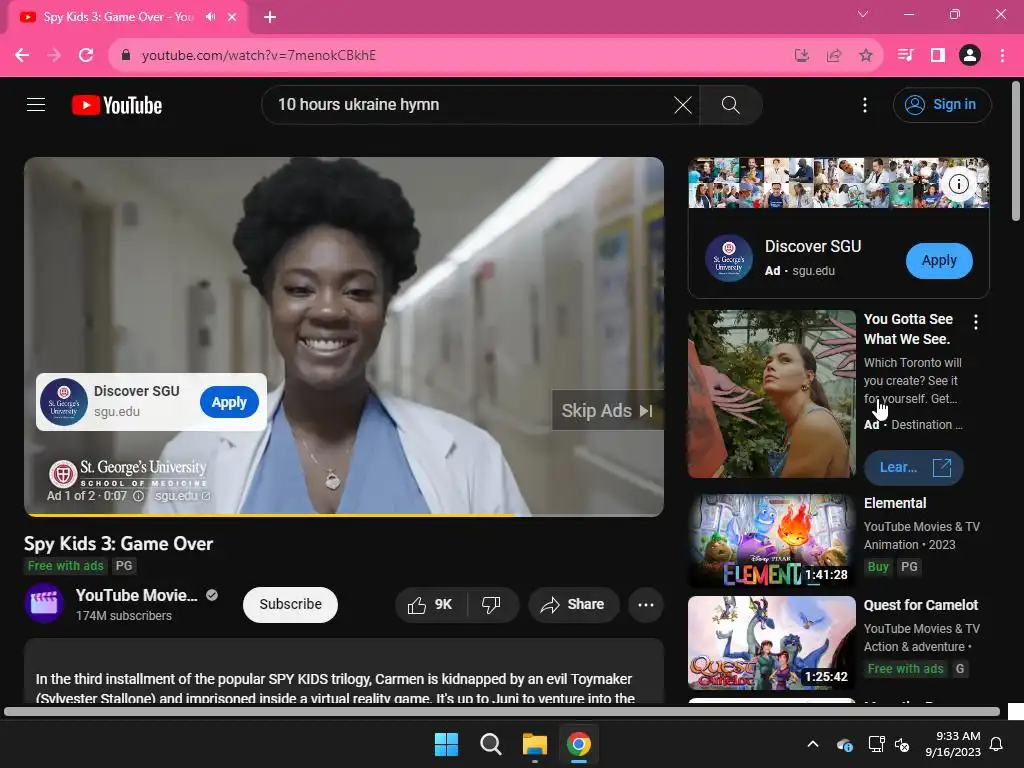This screenshot has height=768, width=1024.
Task: Open a new Chrome tab
Action: 270,17
